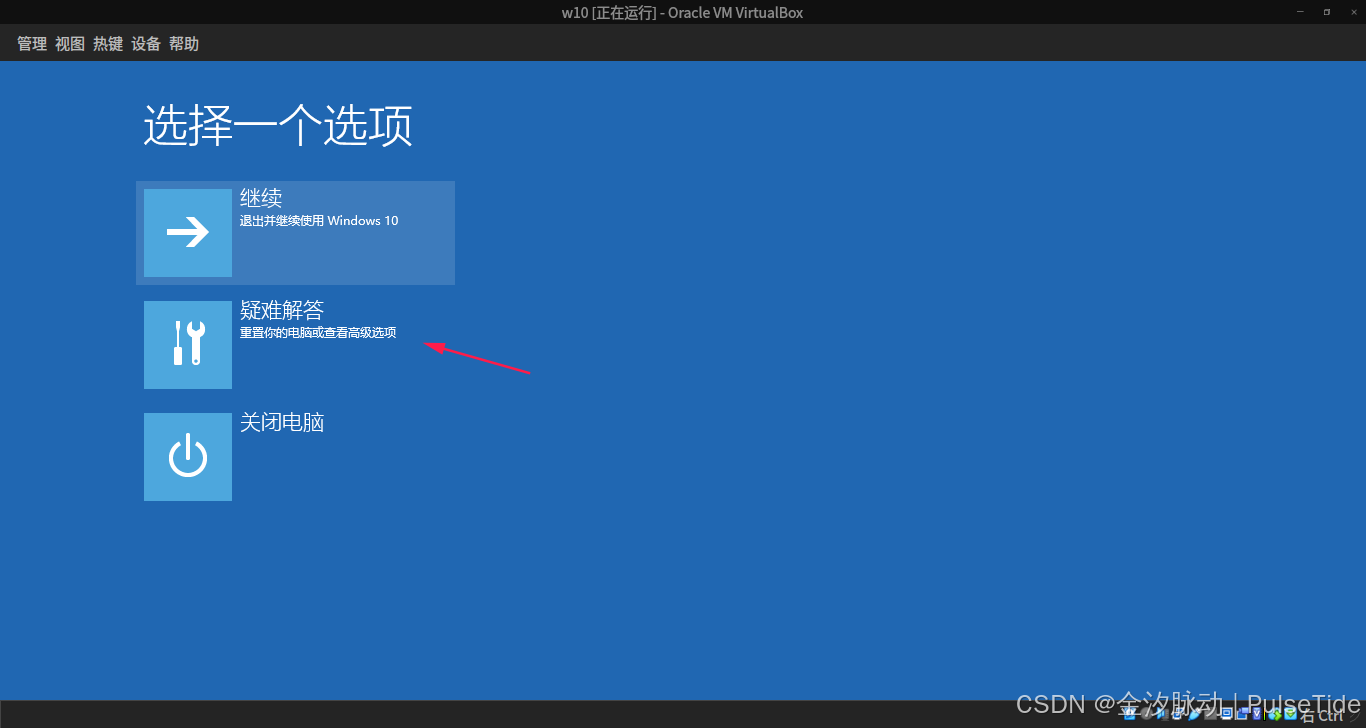This screenshot has height=728, width=1366.
Task: Open the 热键 menu
Action: click(x=108, y=44)
